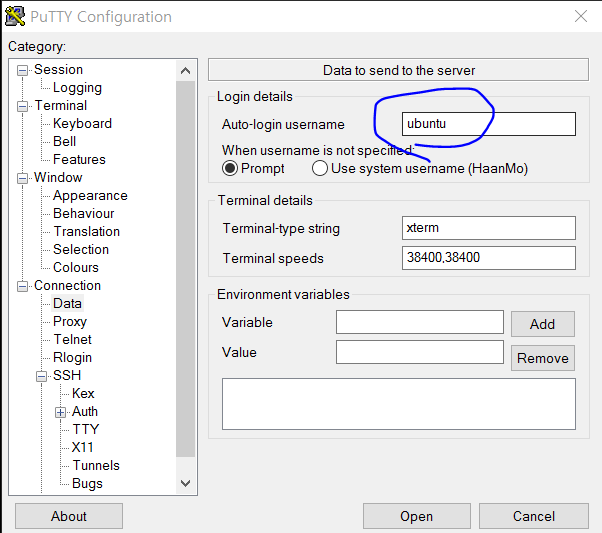
Task: Open the Window category
Action: [58, 177]
